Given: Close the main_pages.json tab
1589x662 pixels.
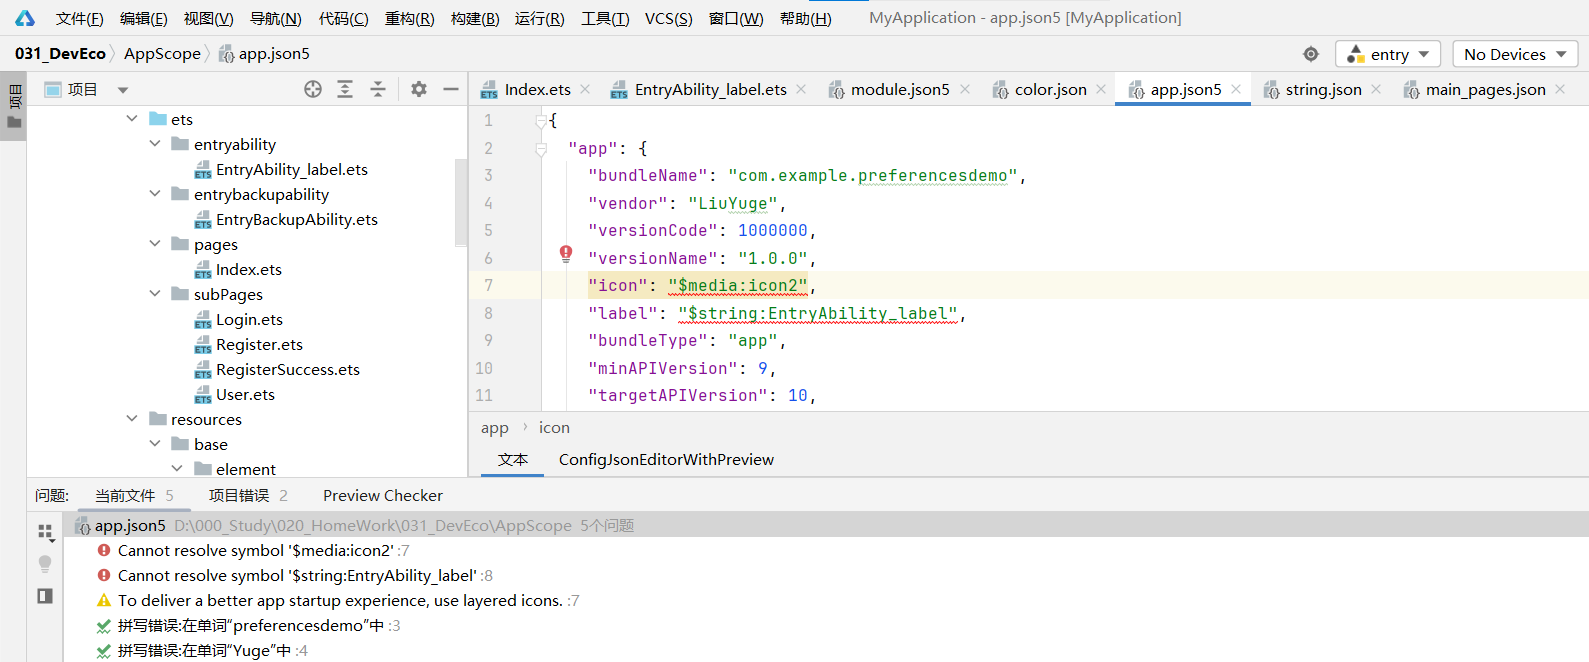Looking at the screenshot, I should click(x=1560, y=89).
